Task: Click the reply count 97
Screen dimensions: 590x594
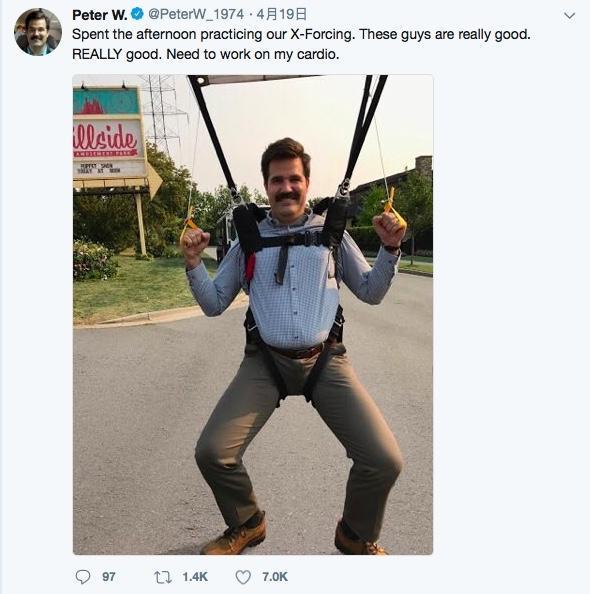Action: (x=109, y=577)
